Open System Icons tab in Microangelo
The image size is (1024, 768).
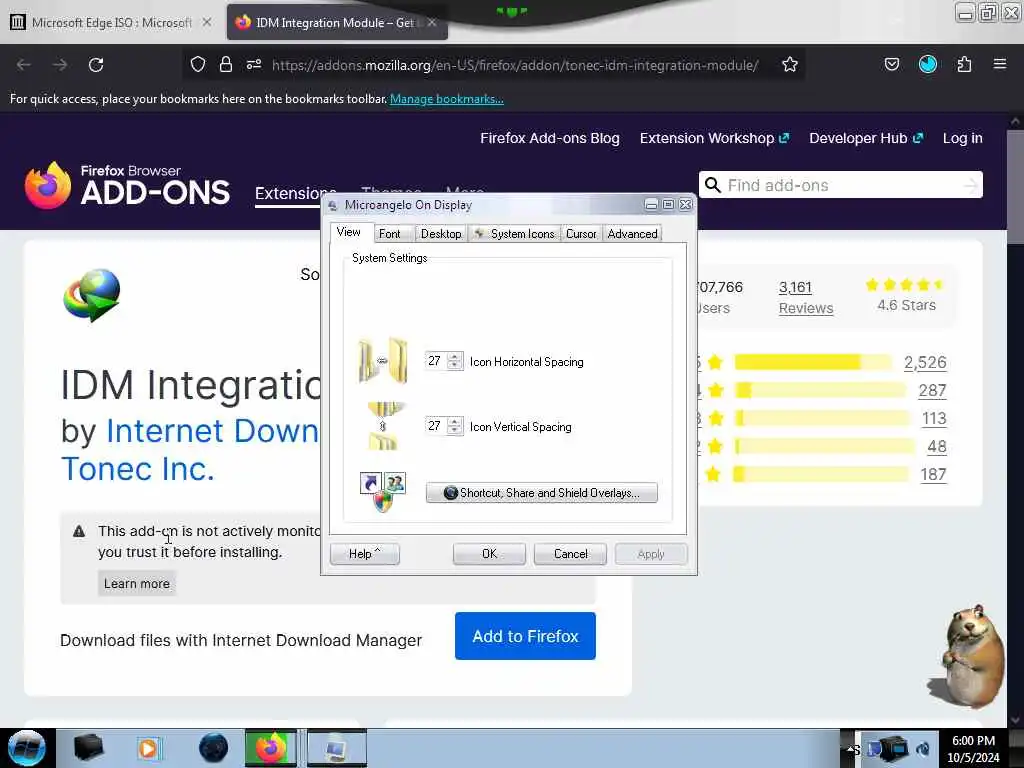click(515, 234)
